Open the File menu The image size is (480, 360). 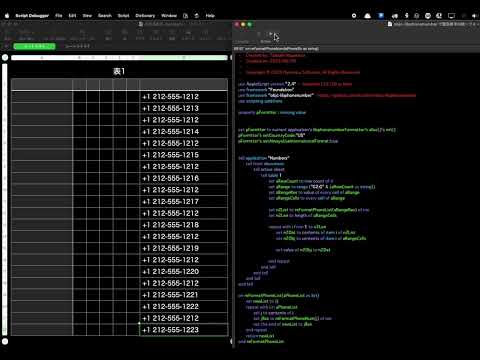[59, 16]
